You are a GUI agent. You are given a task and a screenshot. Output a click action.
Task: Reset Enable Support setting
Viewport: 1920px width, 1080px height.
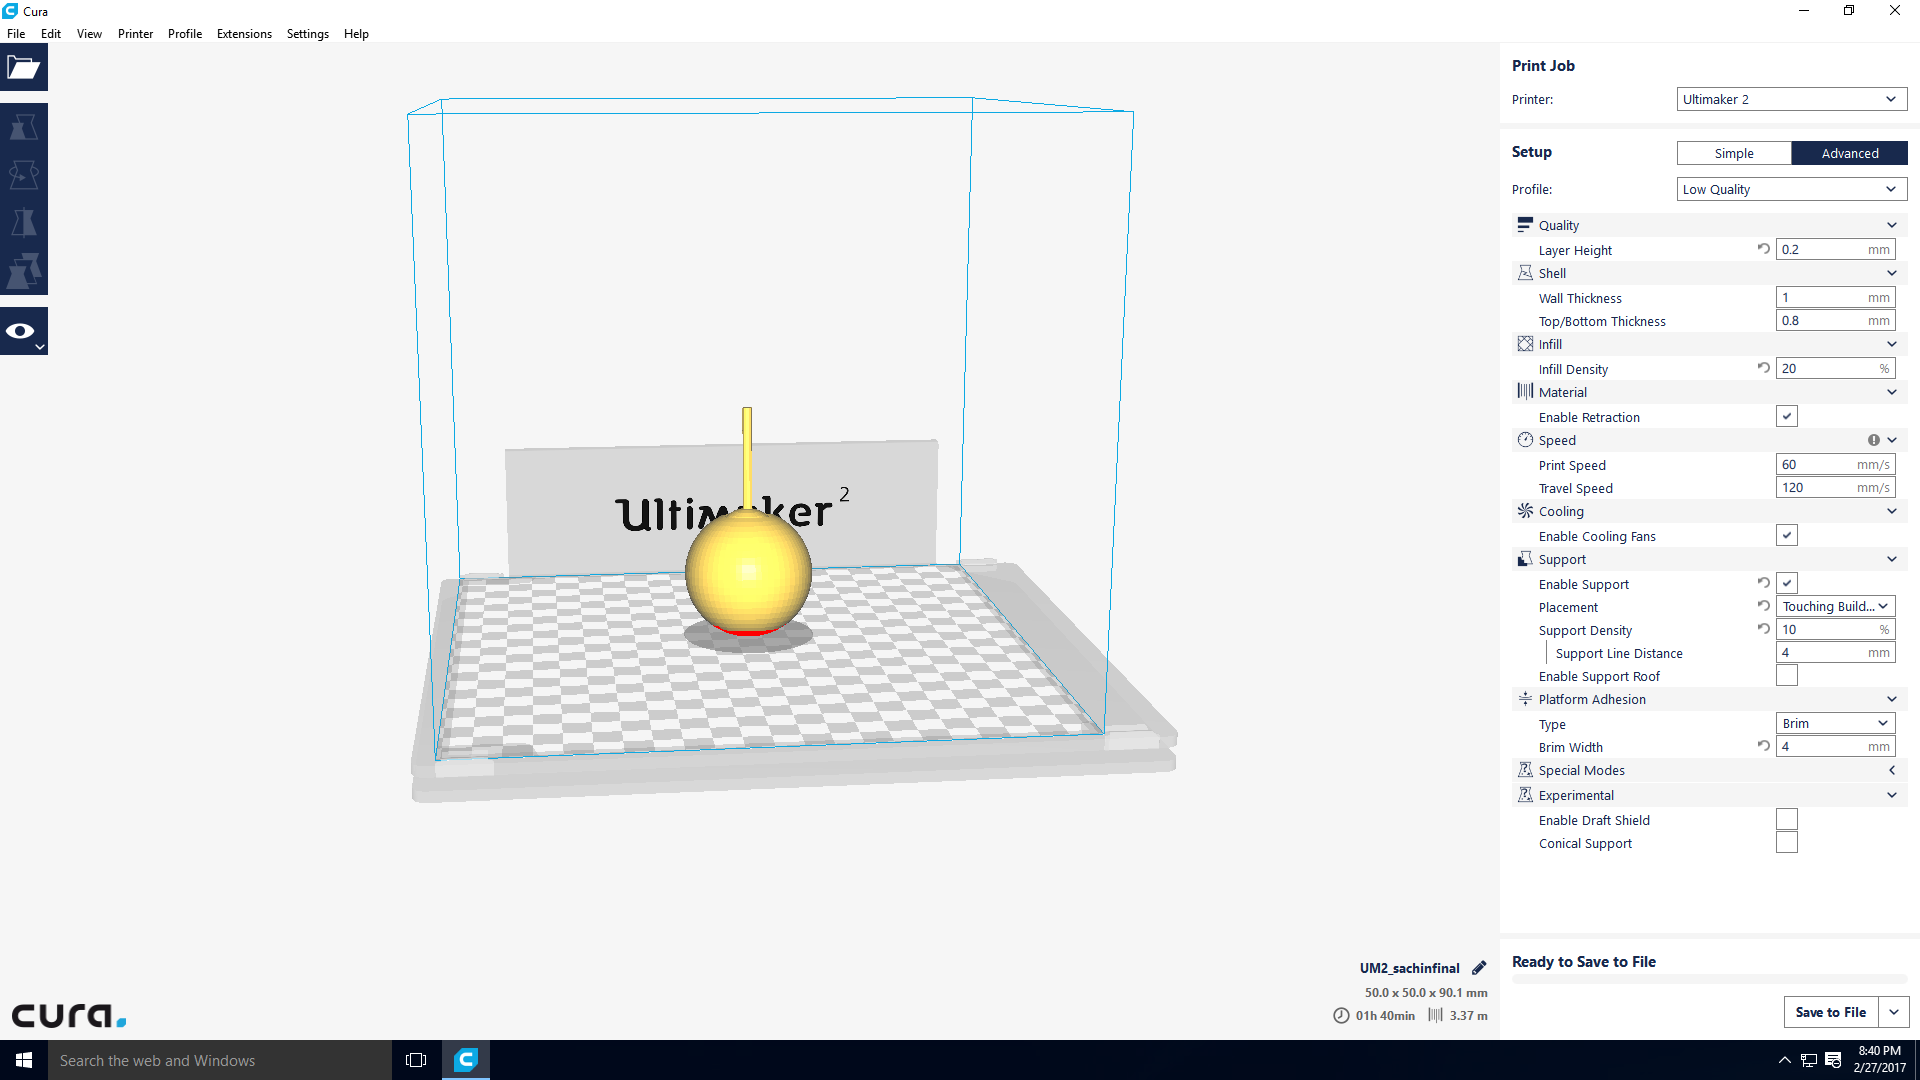[1764, 583]
